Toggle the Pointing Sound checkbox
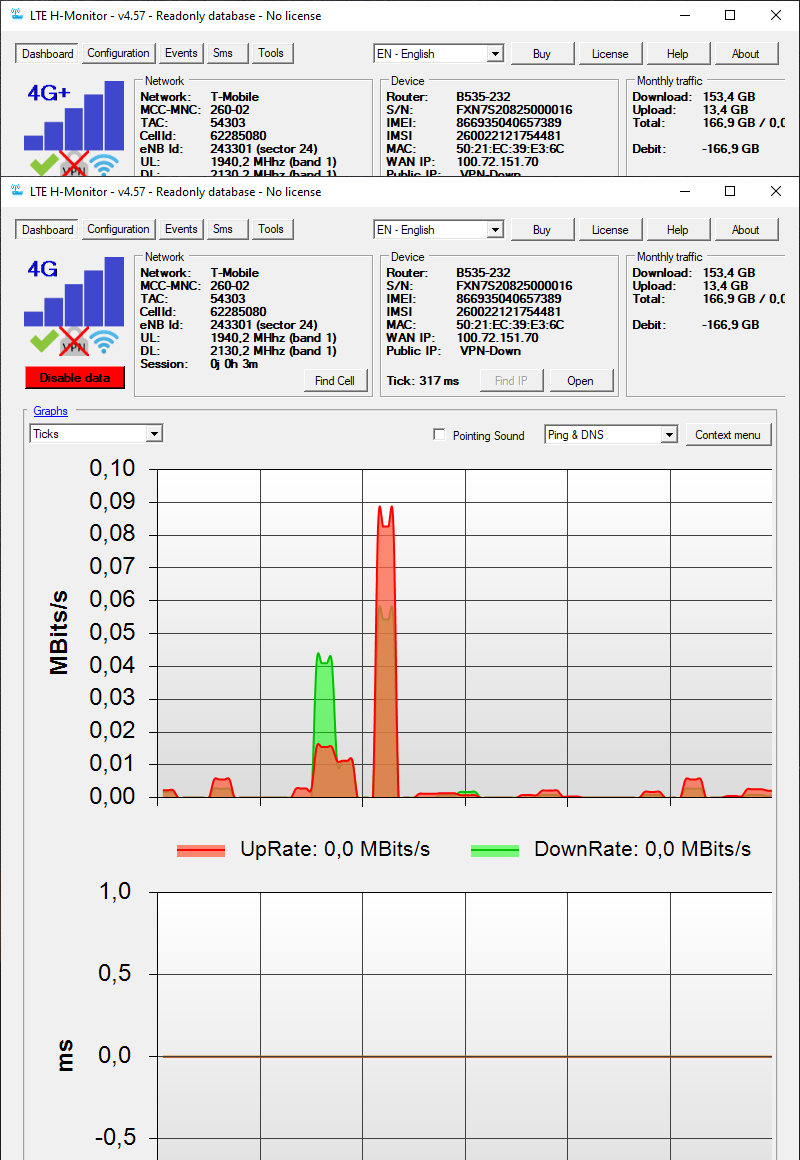This screenshot has width=800, height=1160. 438,434
